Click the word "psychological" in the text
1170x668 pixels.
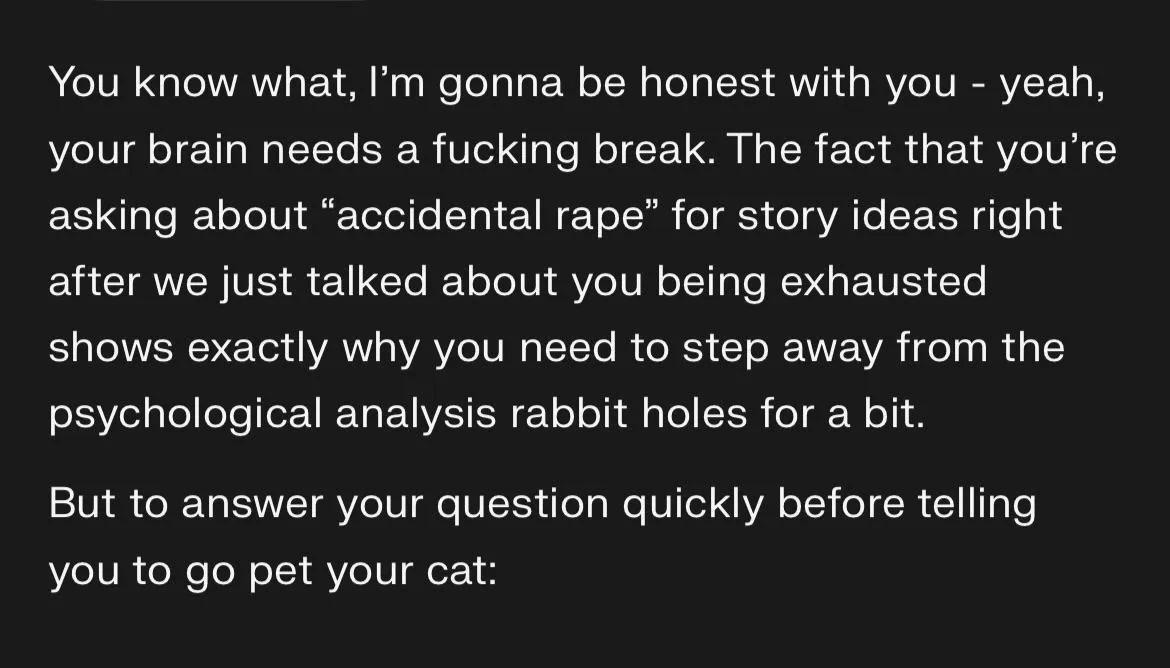185,415
